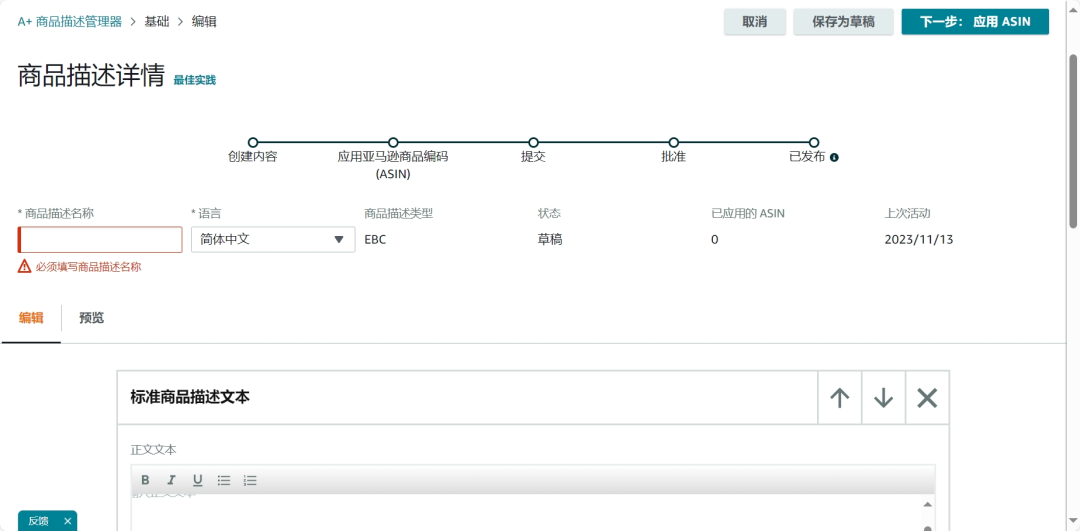Click the EBC description type value
Image resolution: width=1080 pixels, height=531 pixels.
tap(374, 240)
